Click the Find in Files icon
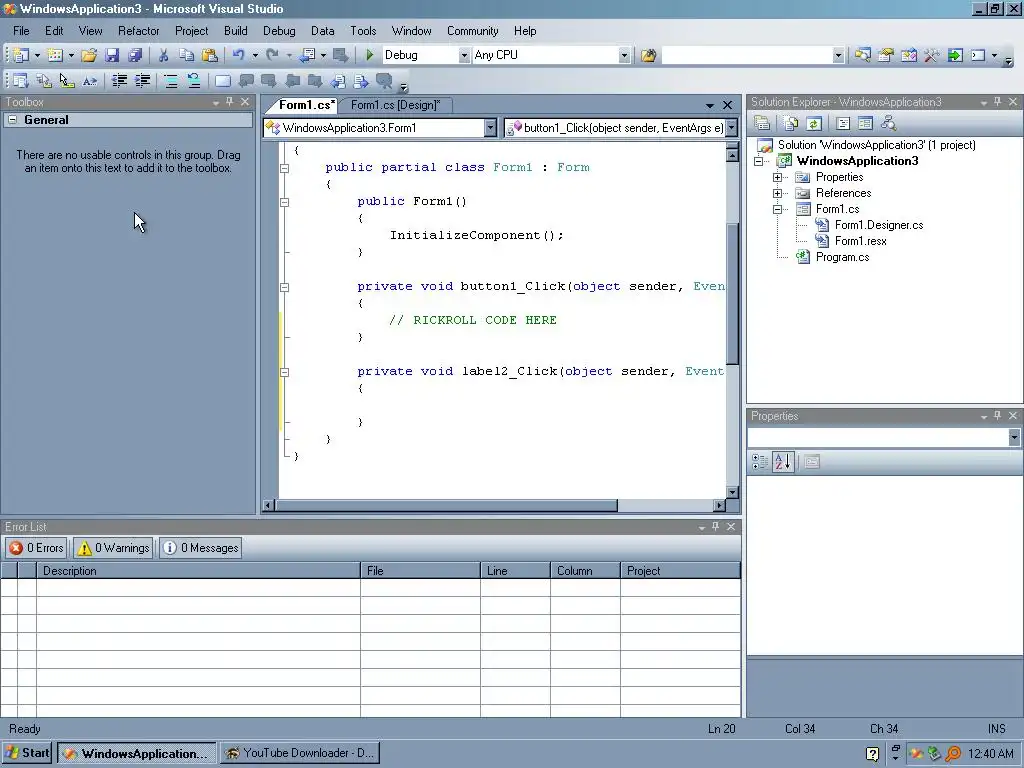Screen dimensions: 1024x768 [648, 56]
